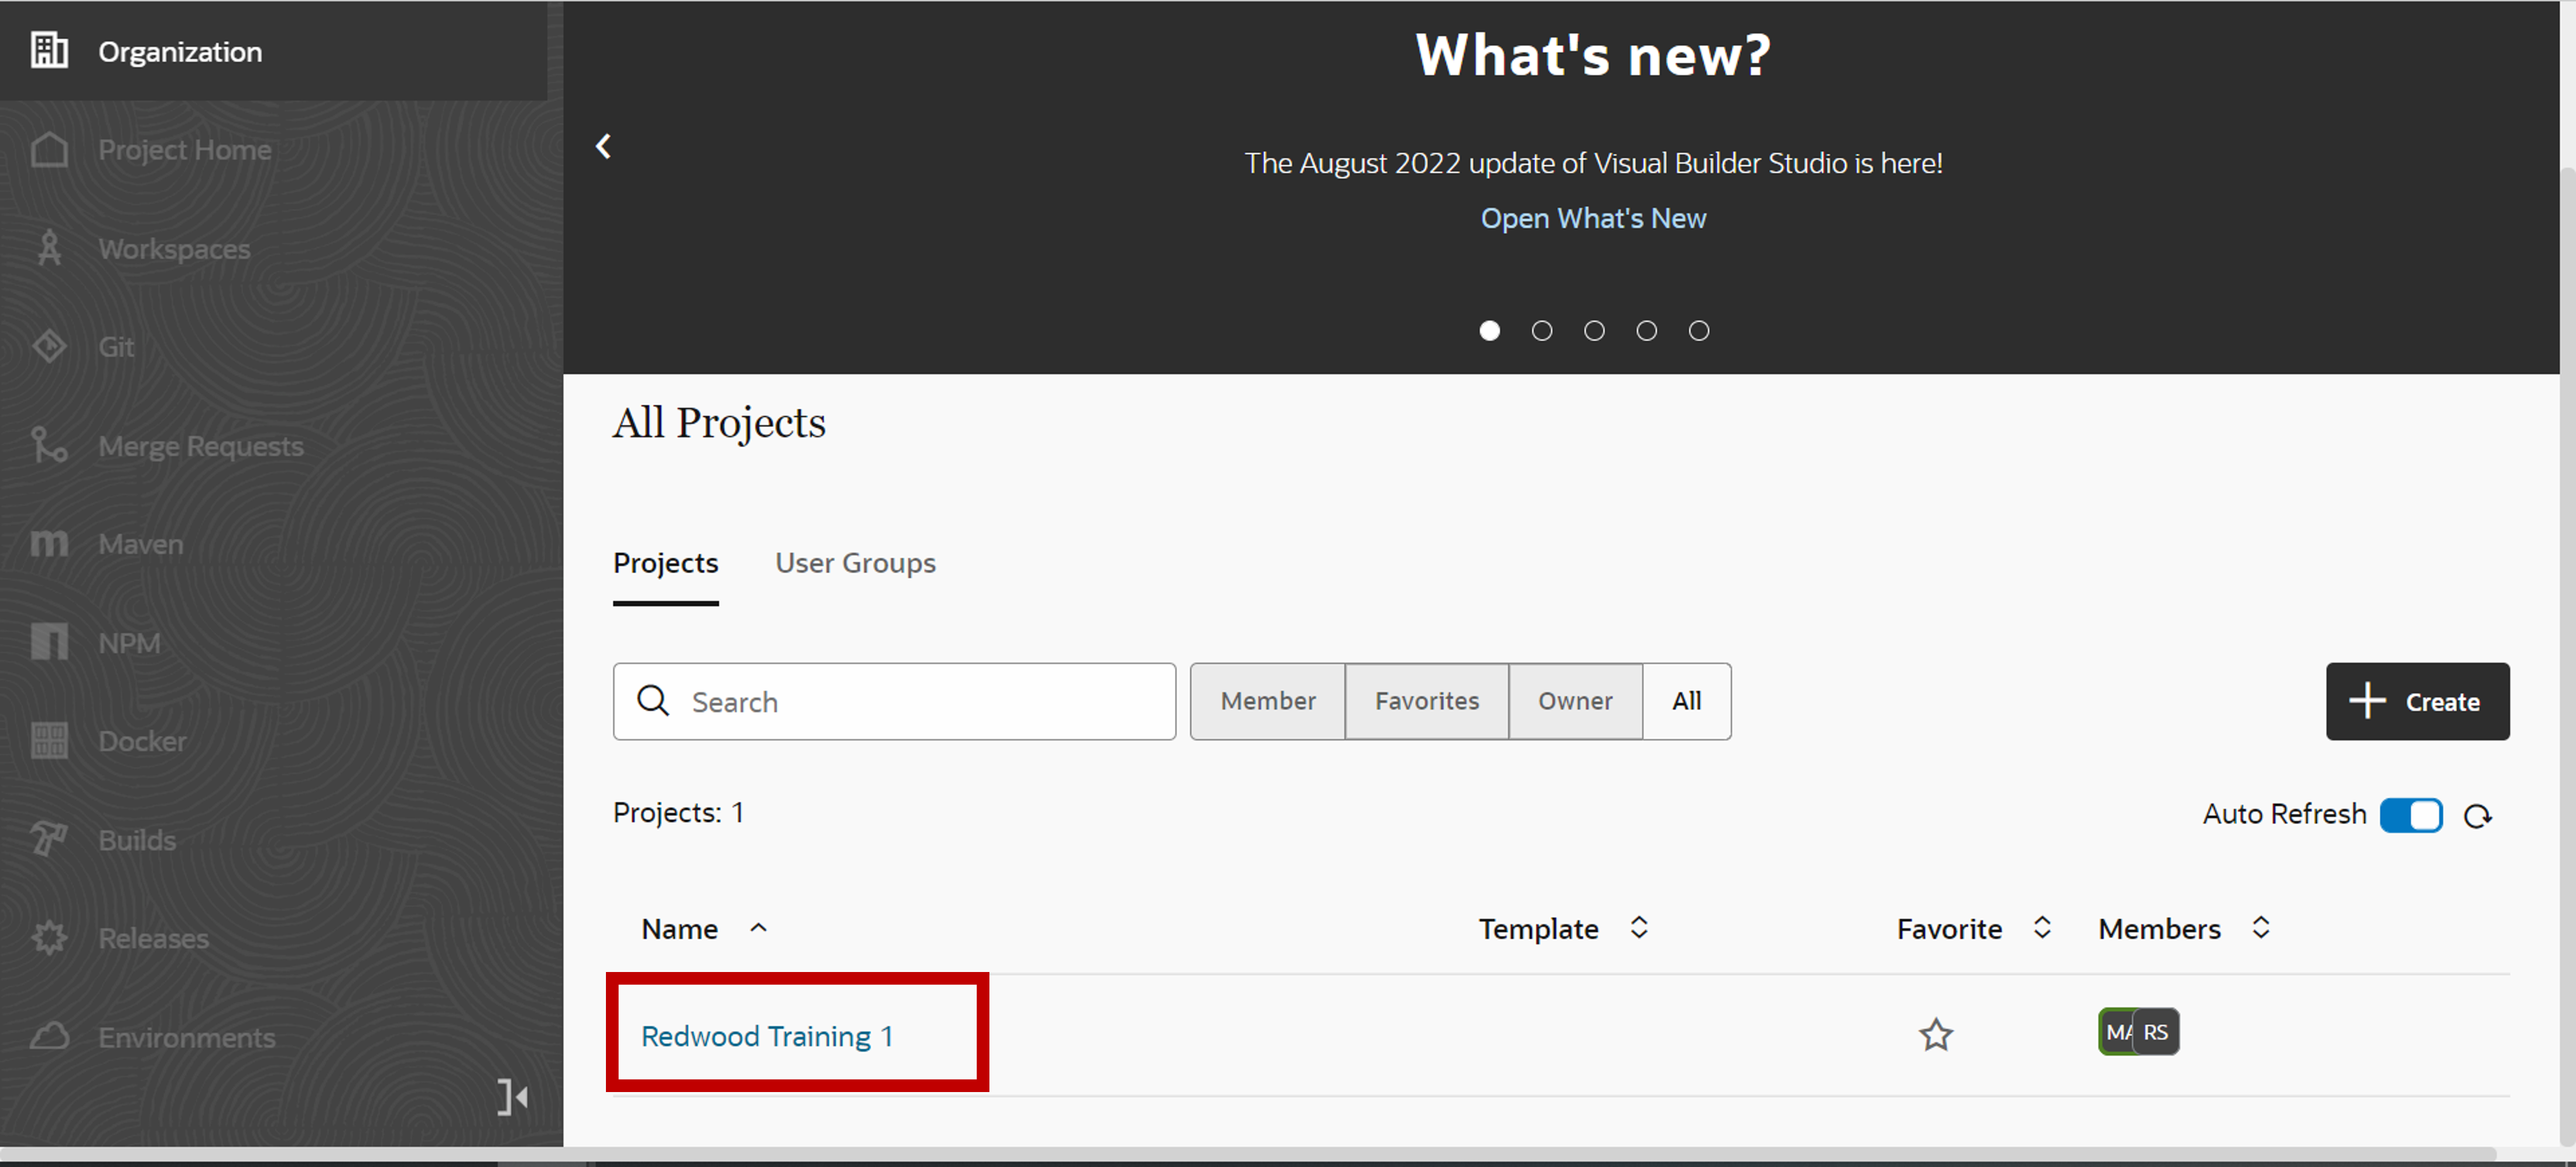This screenshot has width=2576, height=1167.
Task: Select Workspaces menu label
Action: pos(174,248)
